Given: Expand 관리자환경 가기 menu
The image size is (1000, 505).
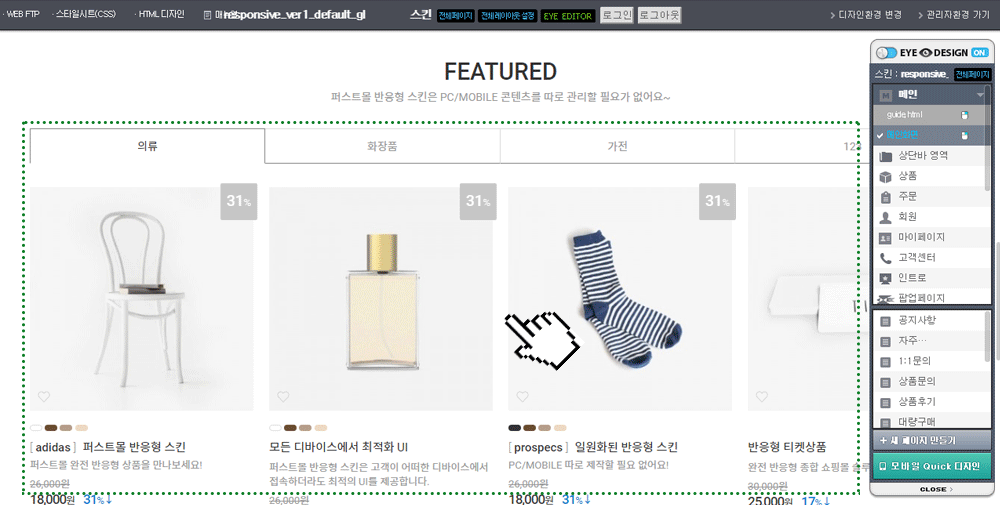Looking at the screenshot, I should coord(954,15).
